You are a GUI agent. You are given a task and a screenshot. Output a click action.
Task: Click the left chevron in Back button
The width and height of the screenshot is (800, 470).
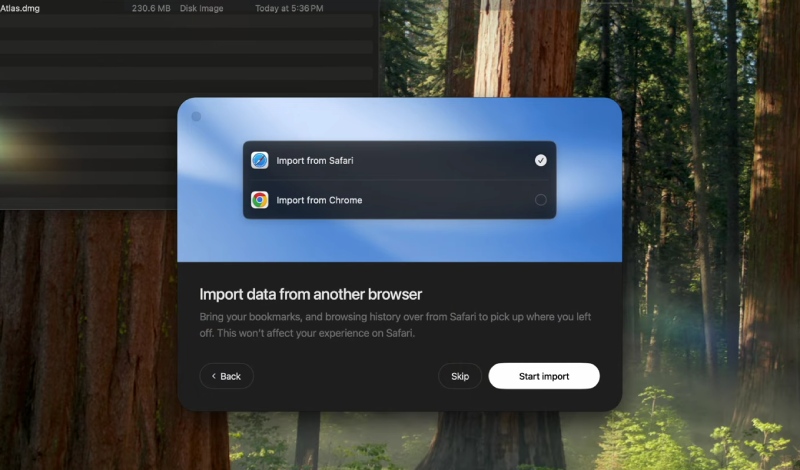pos(214,376)
